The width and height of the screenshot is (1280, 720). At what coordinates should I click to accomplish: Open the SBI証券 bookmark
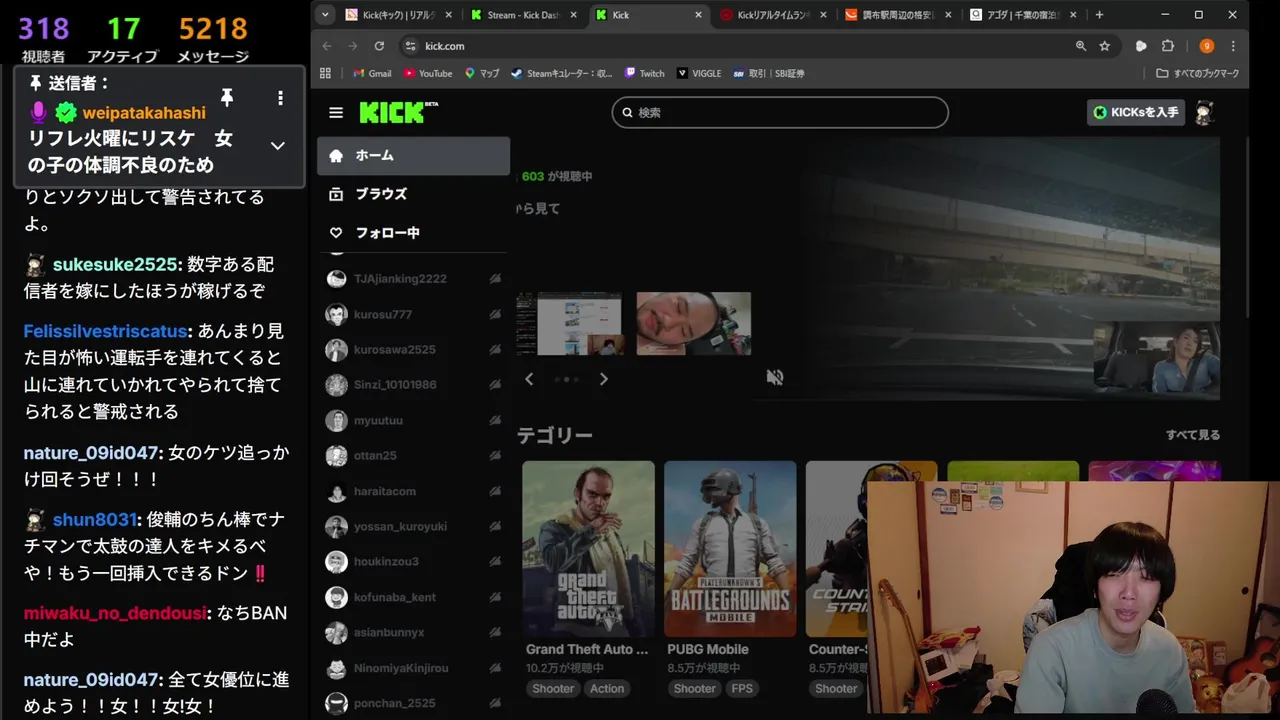(x=768, y=73)
